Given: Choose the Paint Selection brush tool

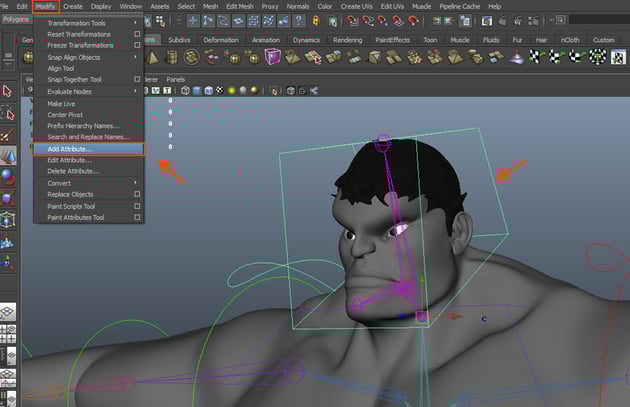Looking at the screenshot, I should (x=7, y=135).
